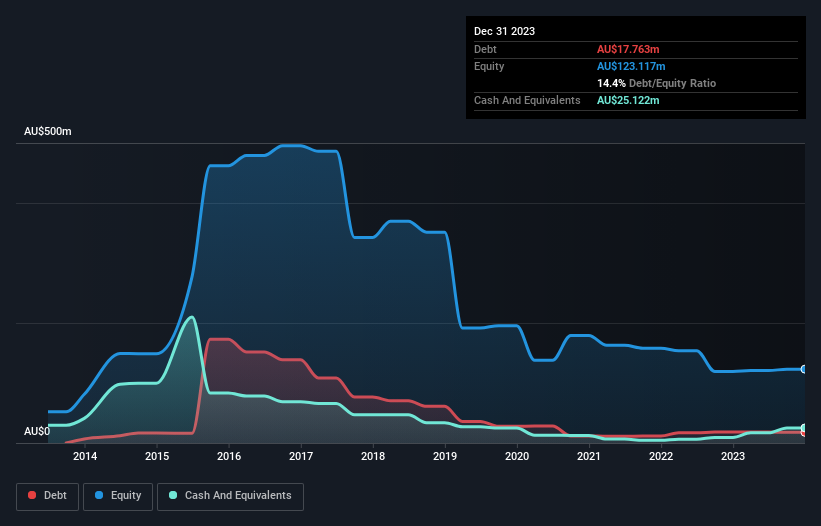The image size is (821, 526).
Task: Click the 2023 x-axis label
Action: click(x=733, y=456)
